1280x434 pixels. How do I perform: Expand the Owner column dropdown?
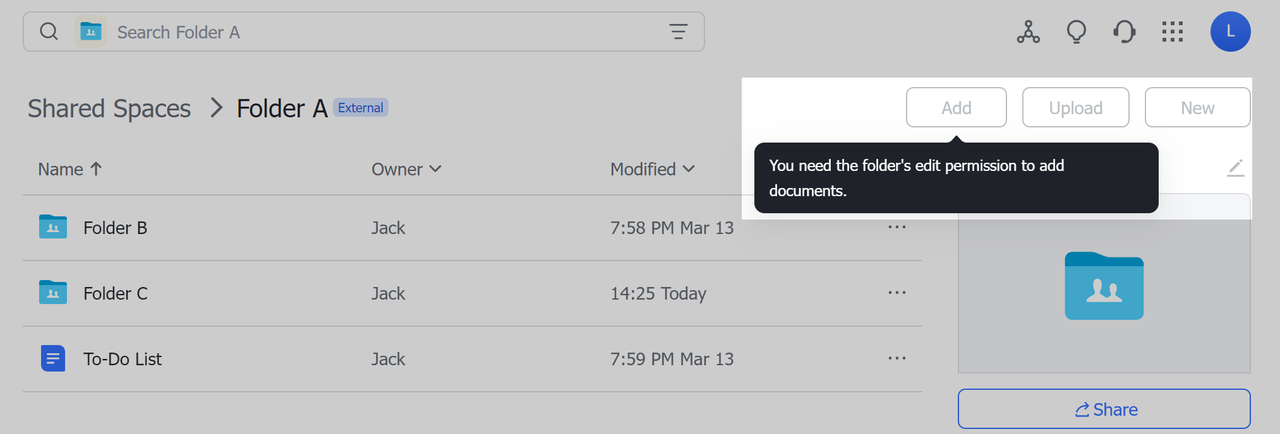[x=406, y=169]
